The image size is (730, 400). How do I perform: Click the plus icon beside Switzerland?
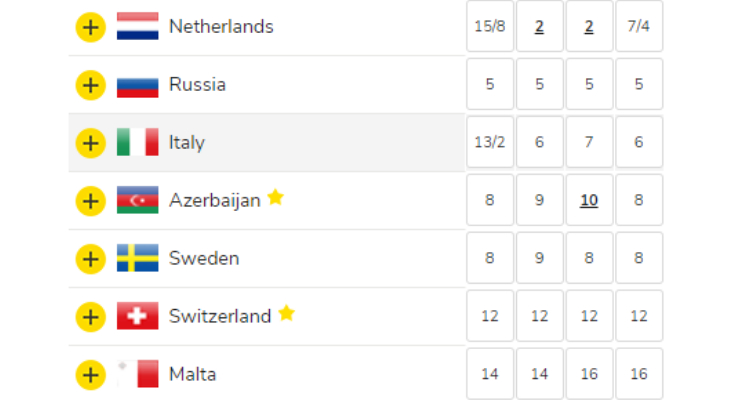click(91, 317)
